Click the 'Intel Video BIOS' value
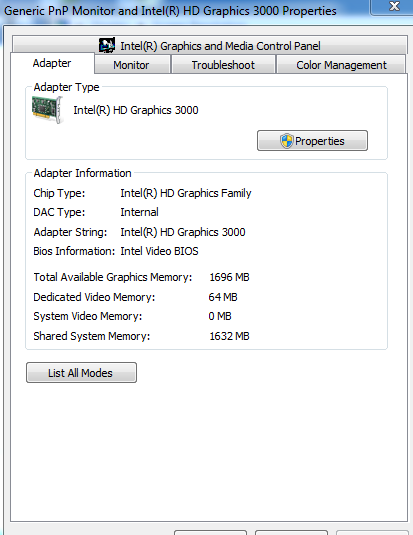 point(159,251)
